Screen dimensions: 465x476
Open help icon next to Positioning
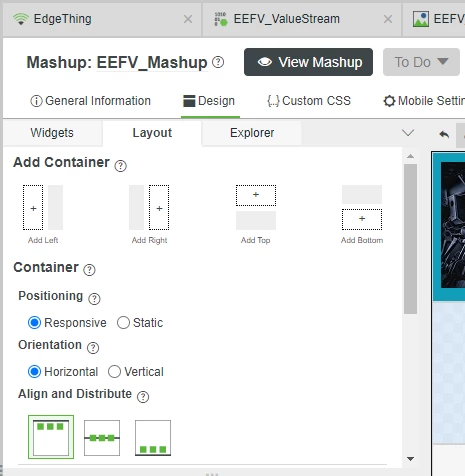click(x=94, y=299)
